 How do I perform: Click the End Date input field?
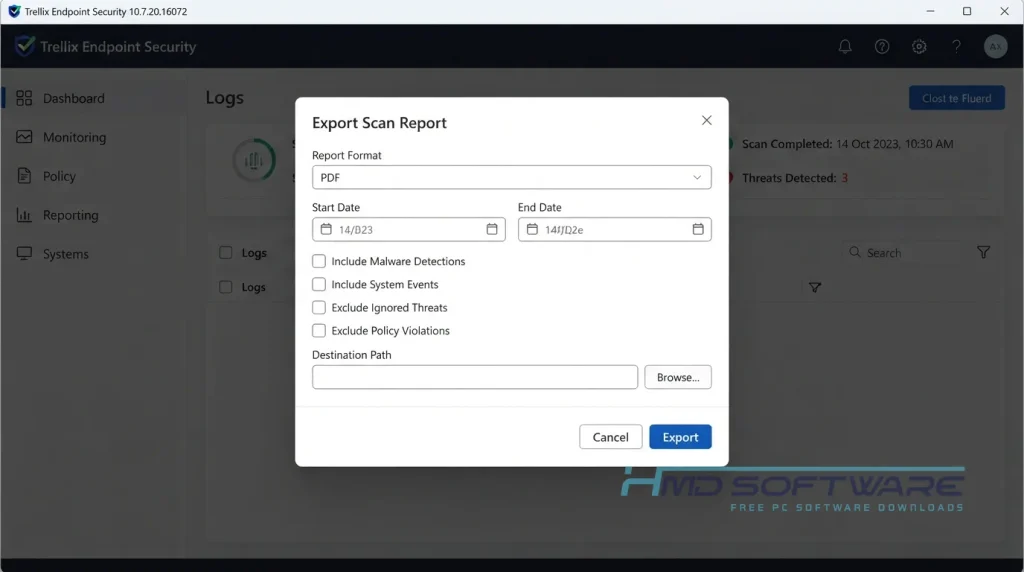coord(615,230)
